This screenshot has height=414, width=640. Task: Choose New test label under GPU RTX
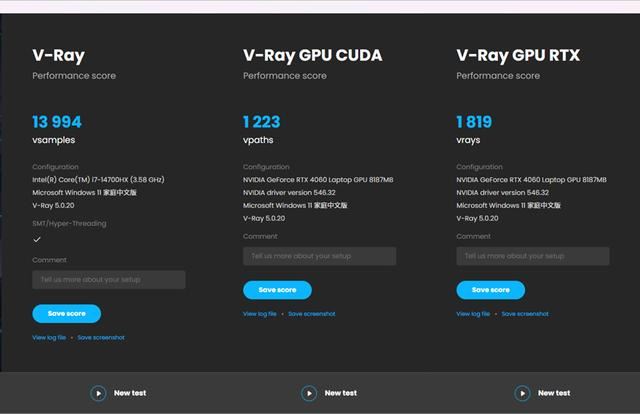[x=554, y=393]
